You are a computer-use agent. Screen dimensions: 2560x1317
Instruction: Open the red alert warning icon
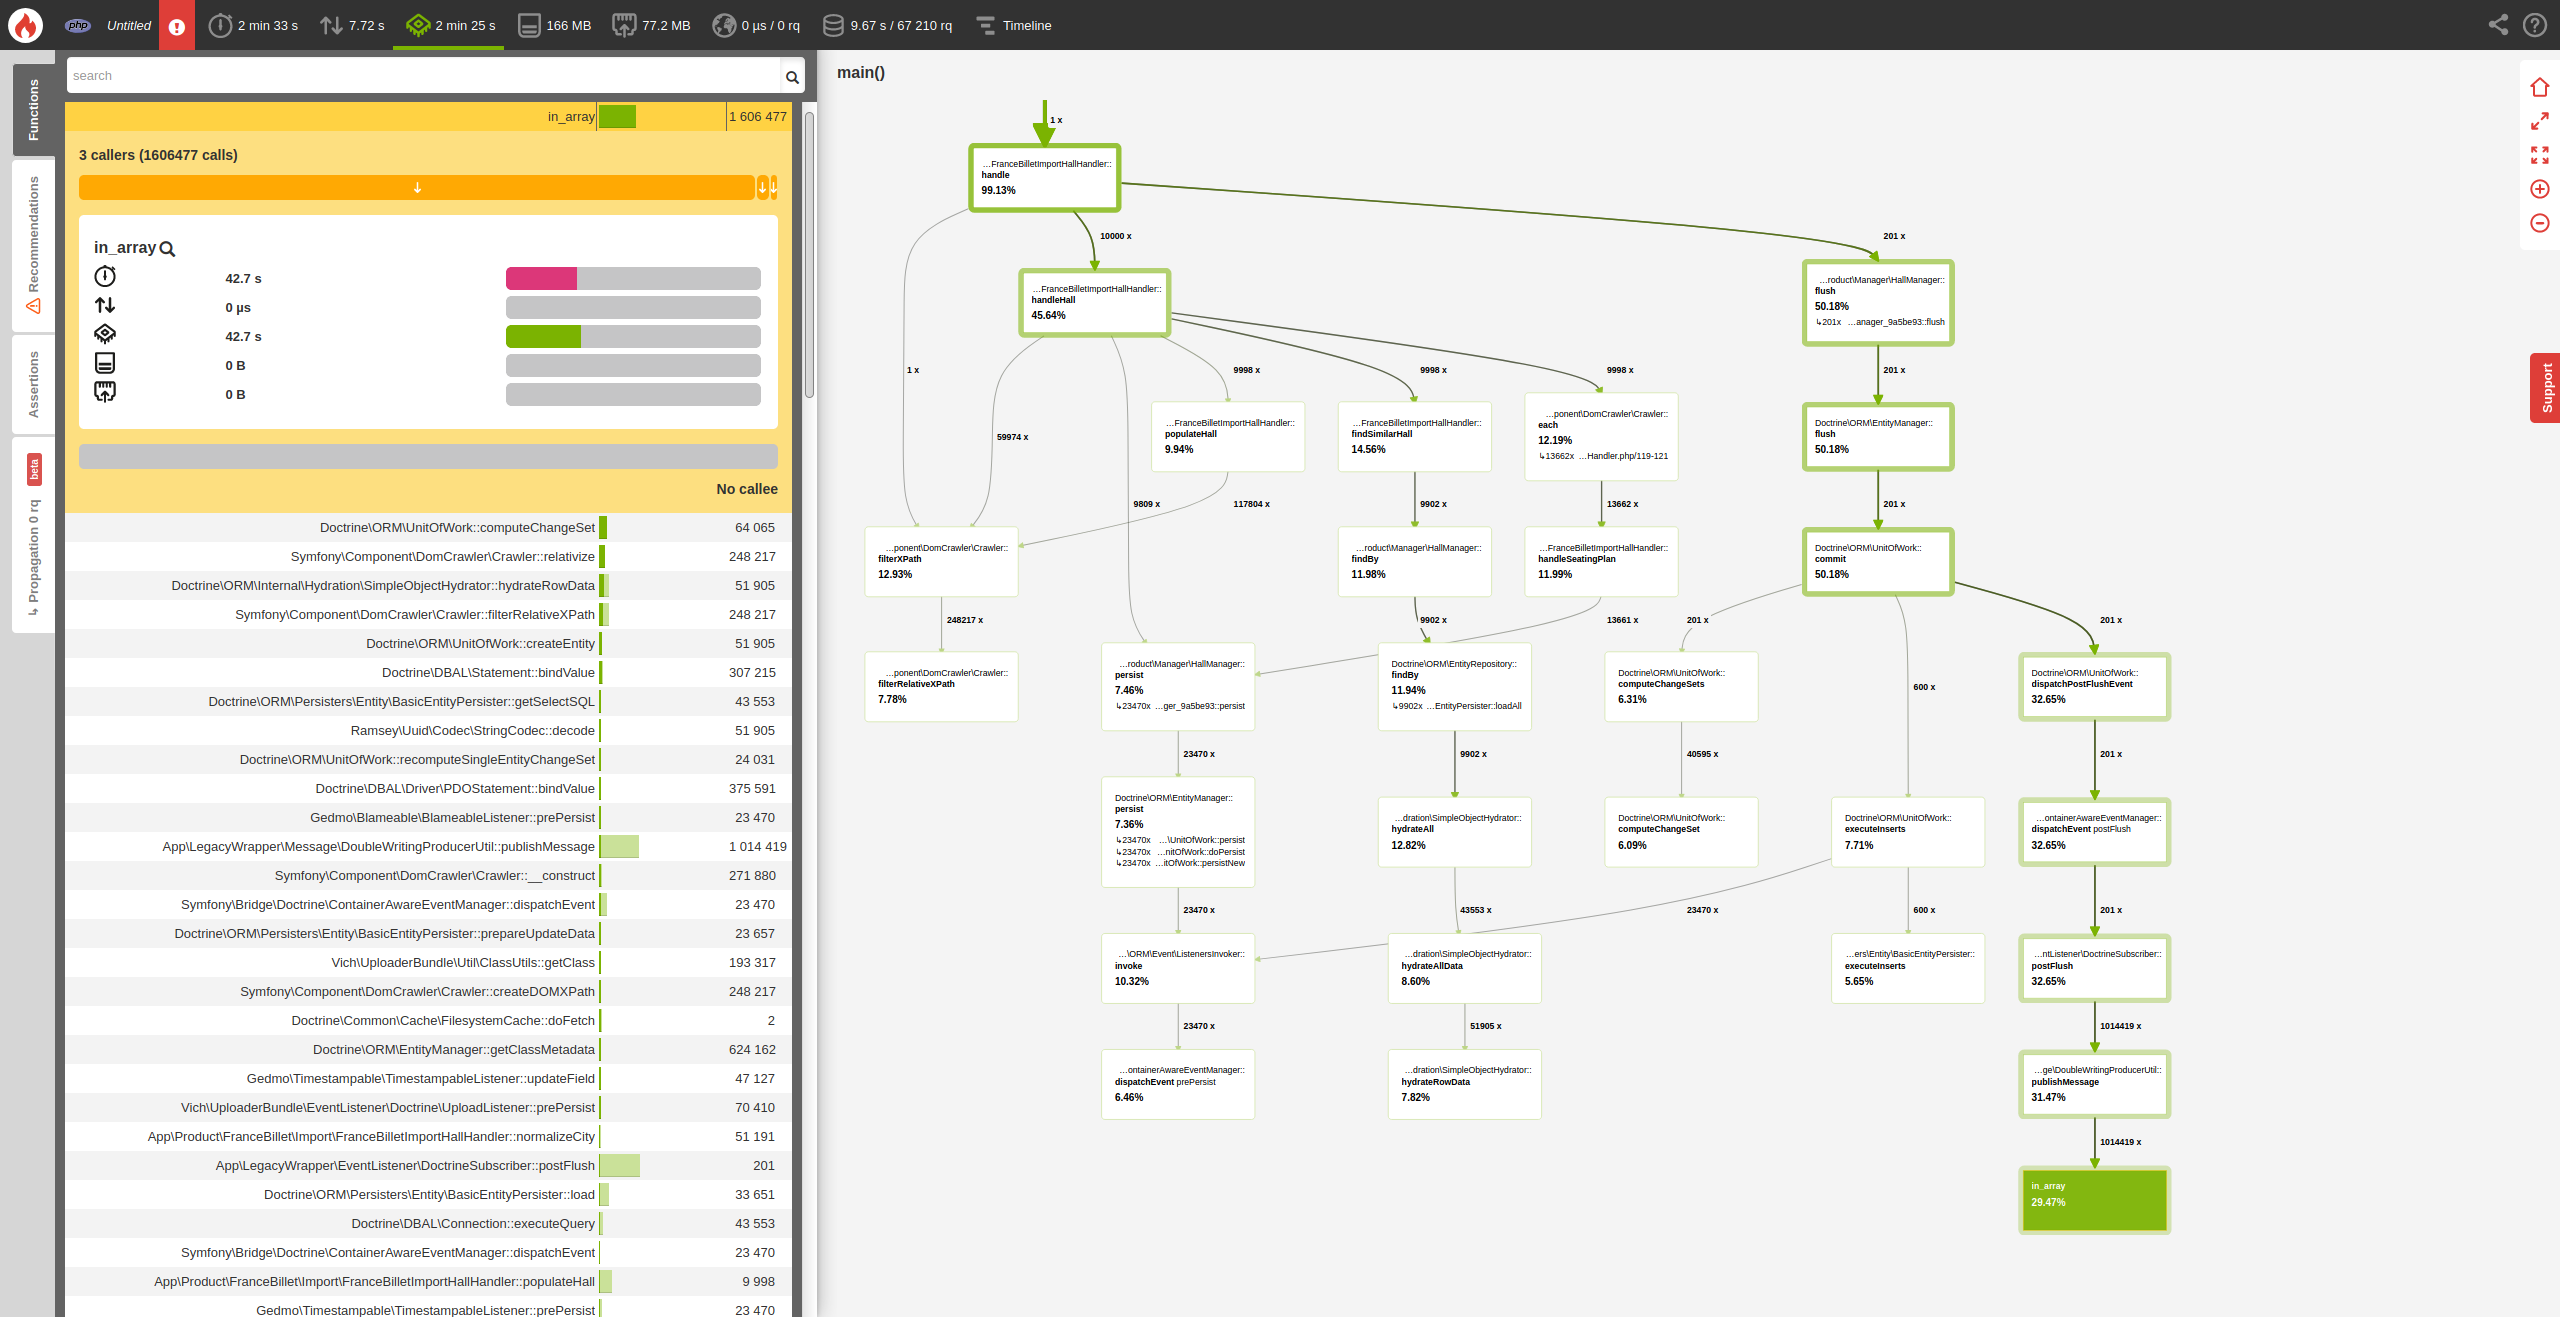(x=177, y=26)
